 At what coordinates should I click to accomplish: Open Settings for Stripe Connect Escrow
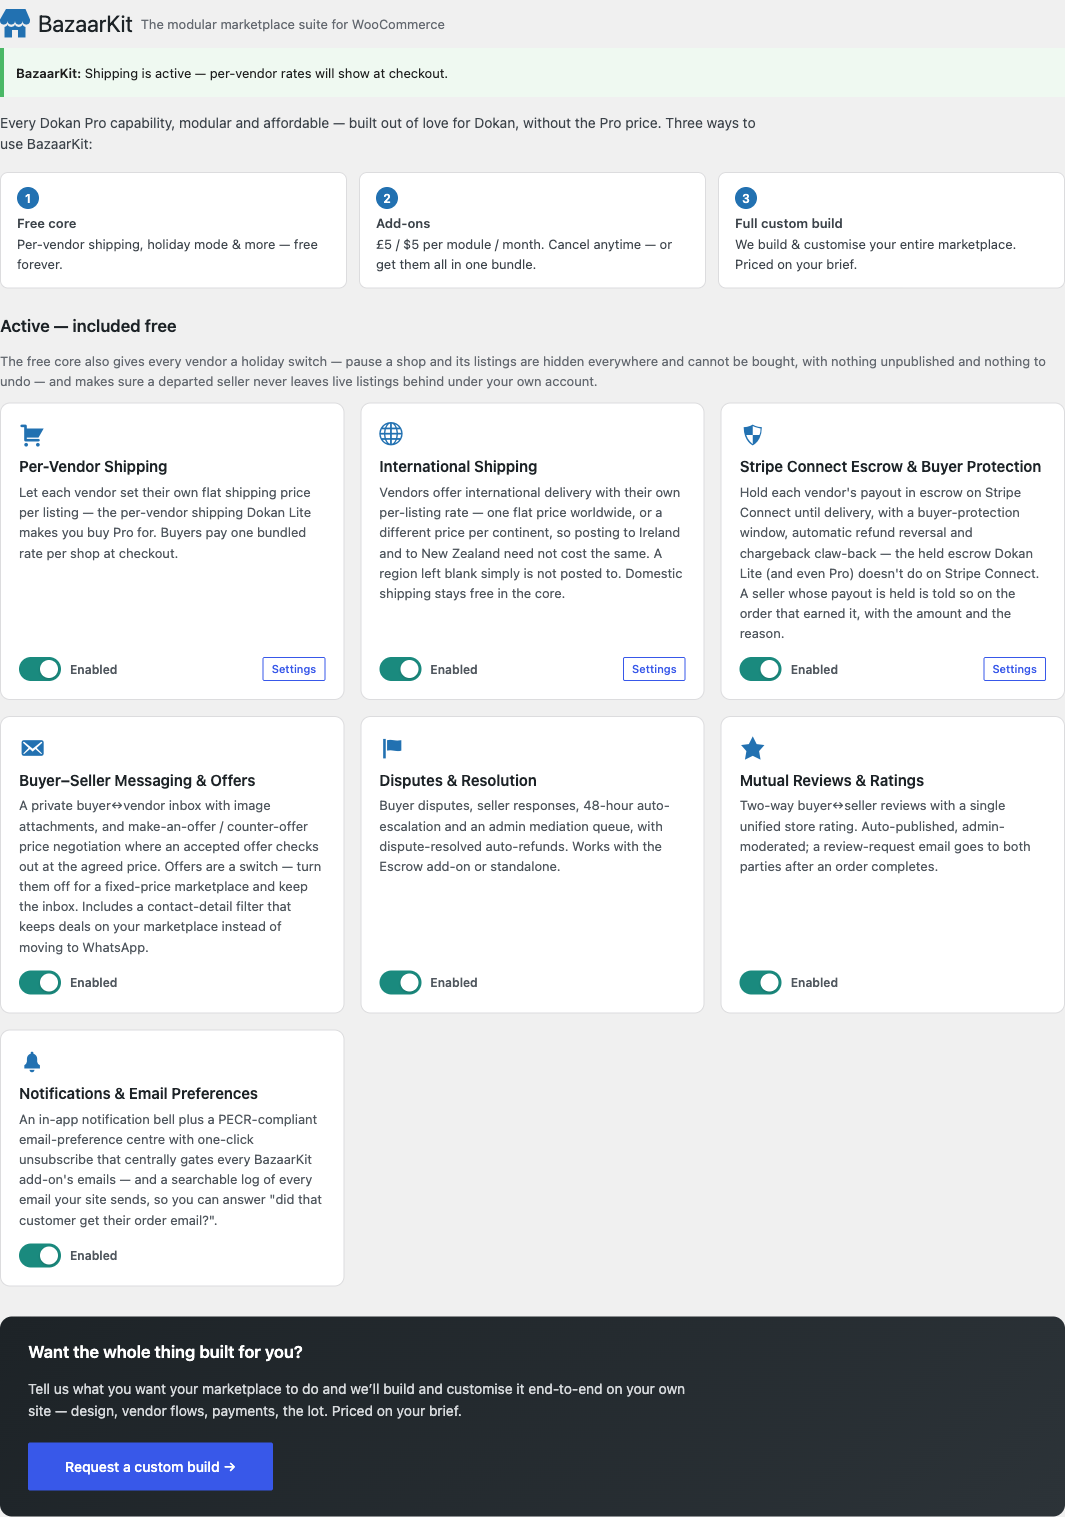coord(1014,669)
